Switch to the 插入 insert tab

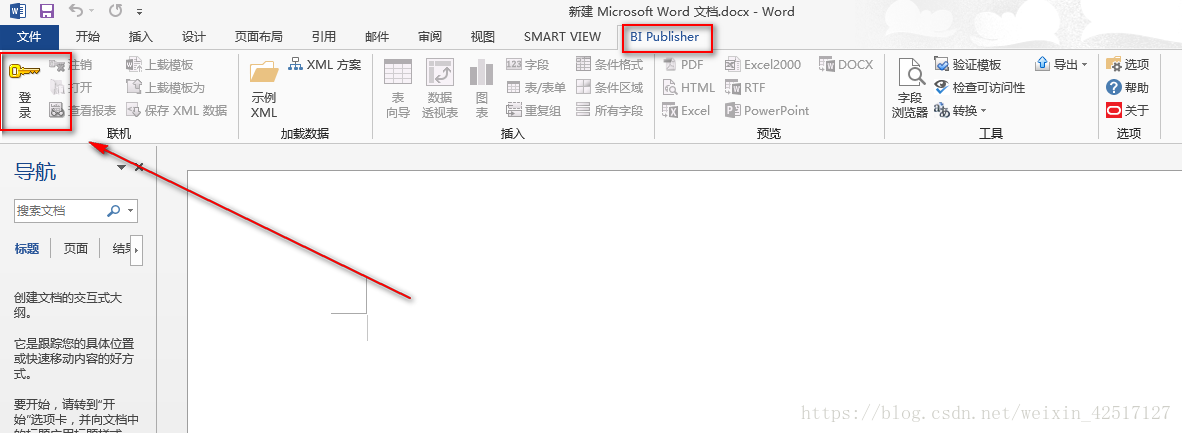[141, 36]
